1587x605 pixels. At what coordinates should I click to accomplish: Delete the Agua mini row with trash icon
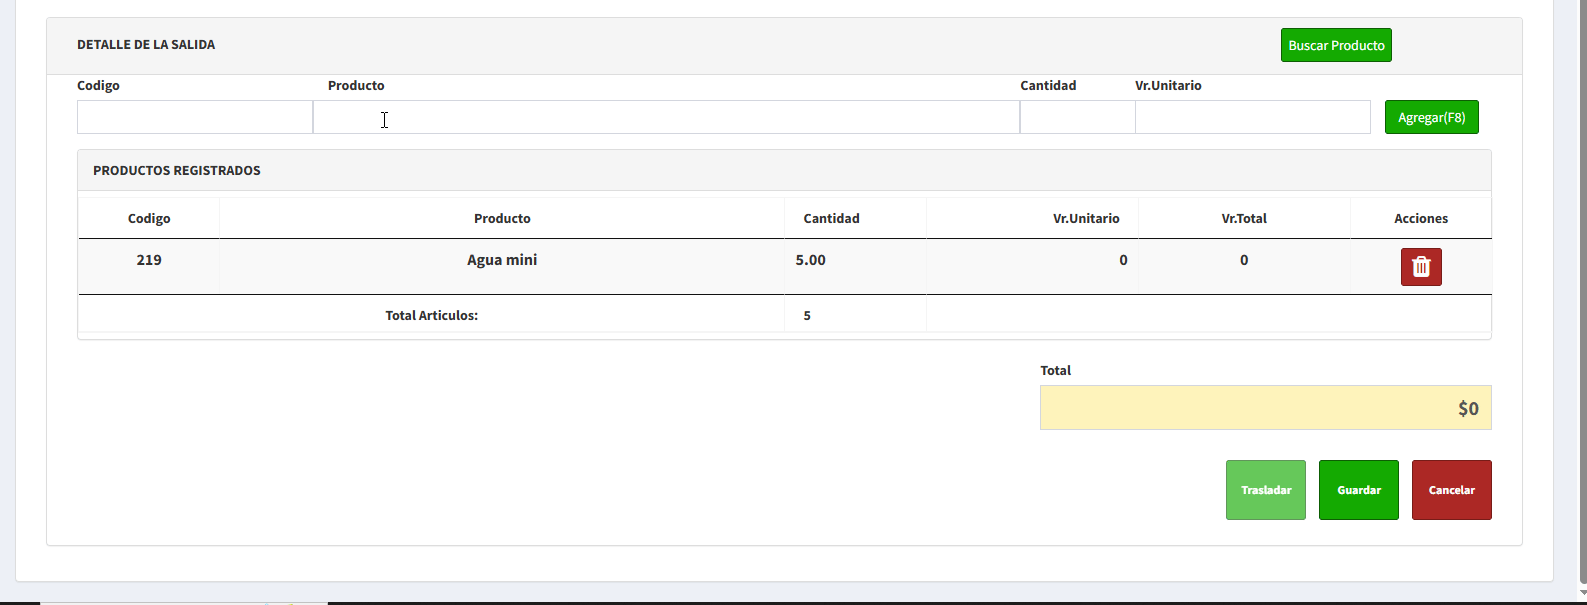[x=1420, y=267]
